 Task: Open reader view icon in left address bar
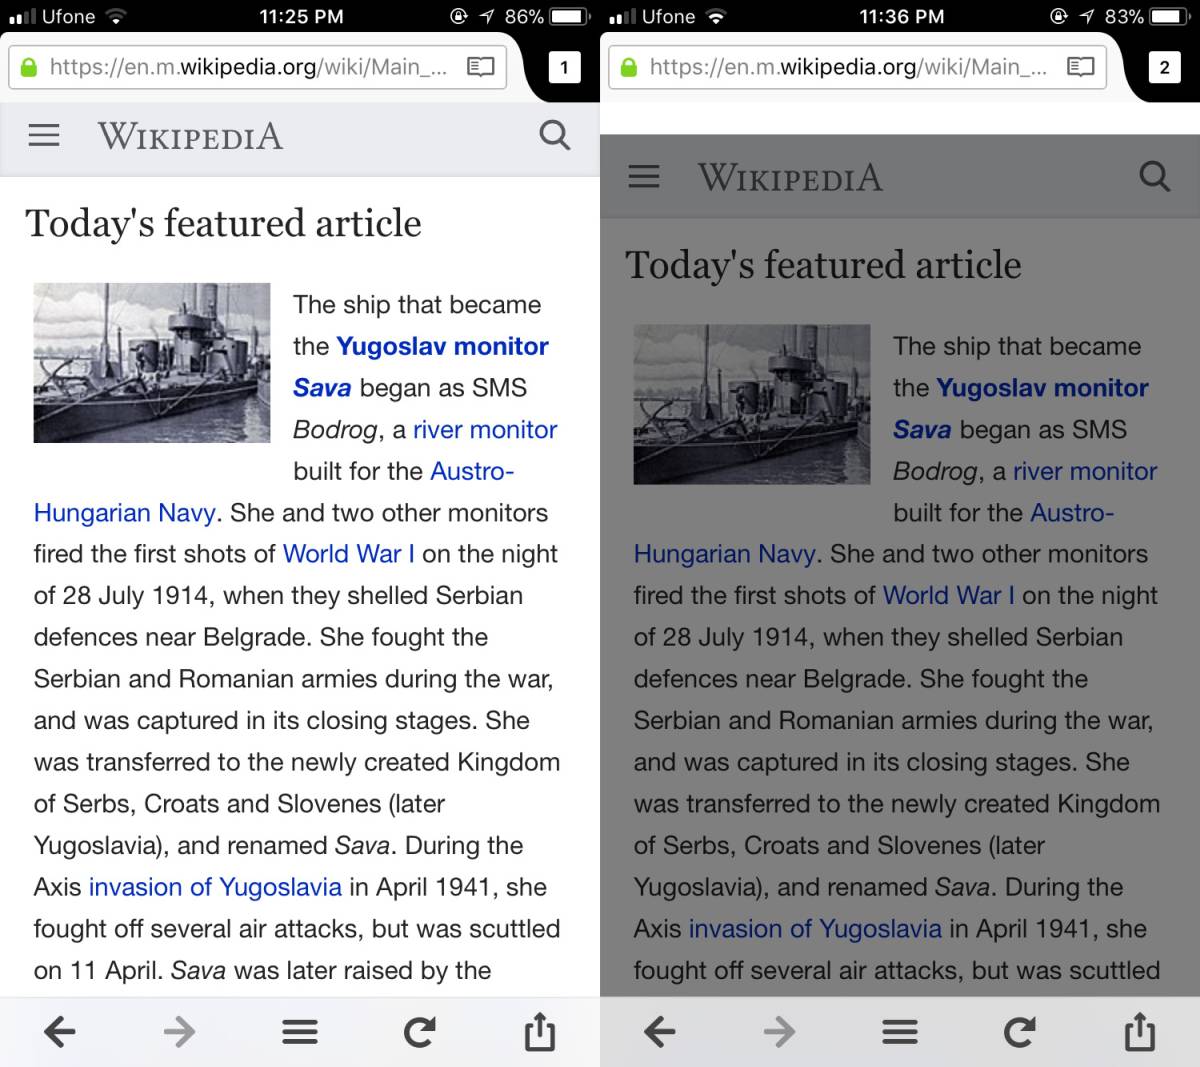tap(481, 67)
